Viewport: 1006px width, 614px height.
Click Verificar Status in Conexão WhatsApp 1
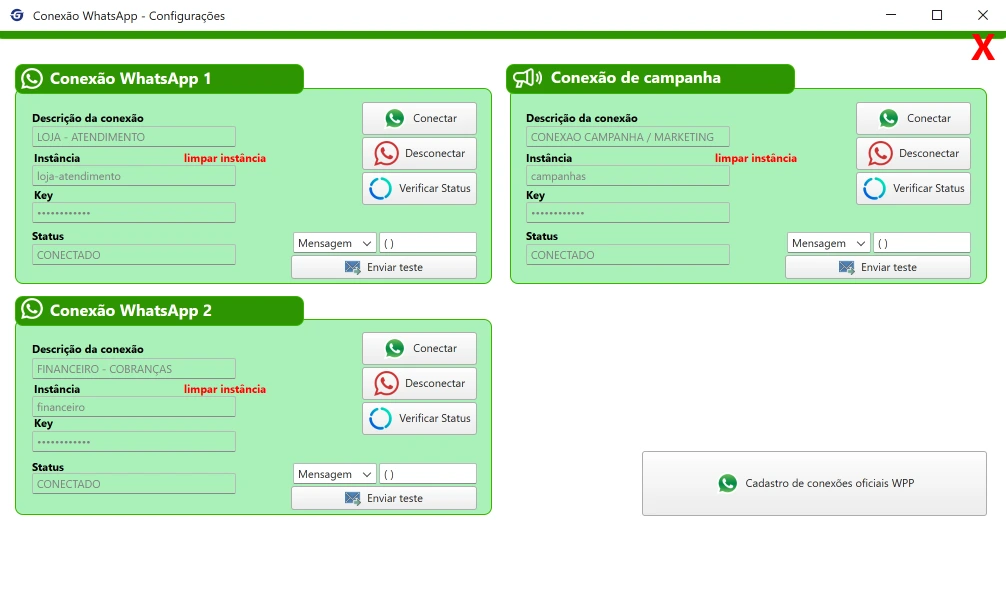click(x=420, y=188)
